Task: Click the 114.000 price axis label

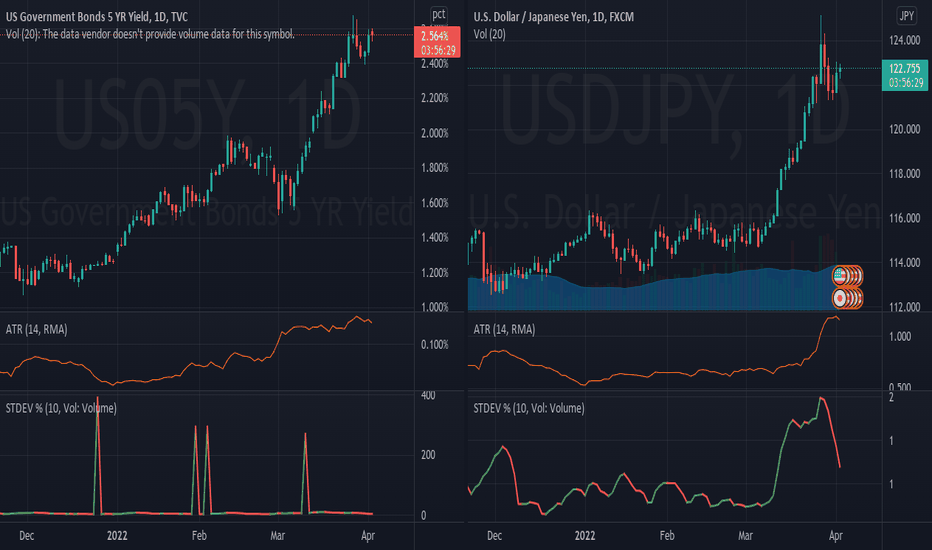Action: pyautogui.click(x=904, y=262)
